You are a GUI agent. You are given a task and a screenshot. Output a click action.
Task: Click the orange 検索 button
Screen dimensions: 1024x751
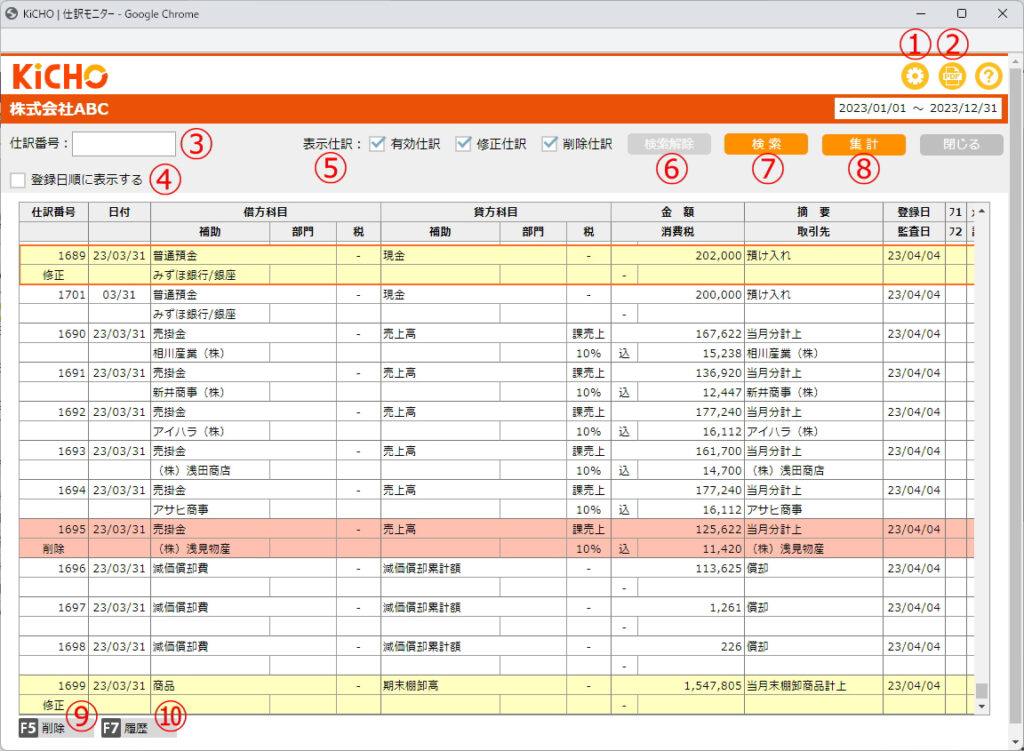[x=766, y=144]
